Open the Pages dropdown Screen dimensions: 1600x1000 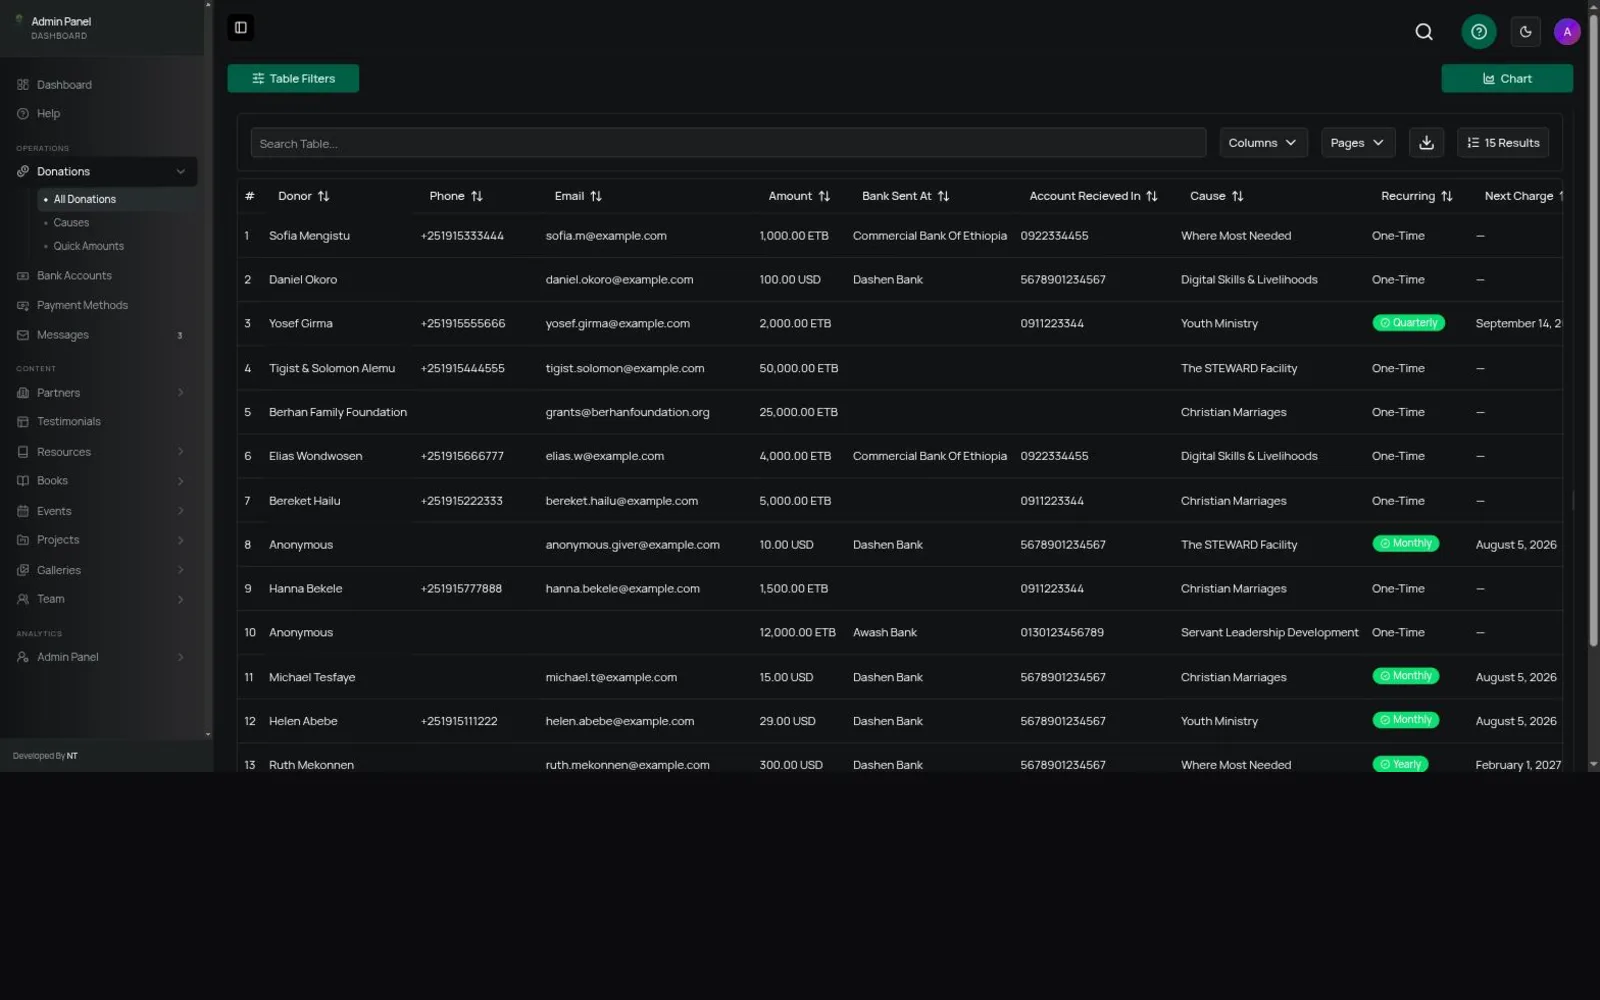[1358, 143]
